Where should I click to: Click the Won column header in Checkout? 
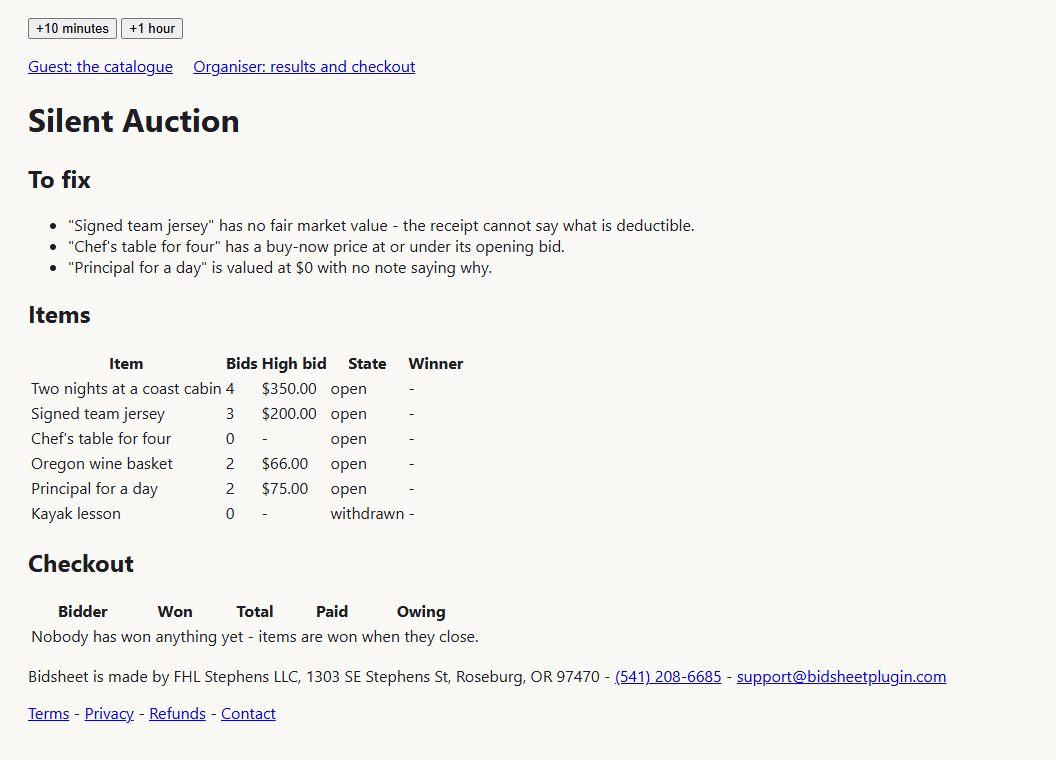click(x=175, y=612)
